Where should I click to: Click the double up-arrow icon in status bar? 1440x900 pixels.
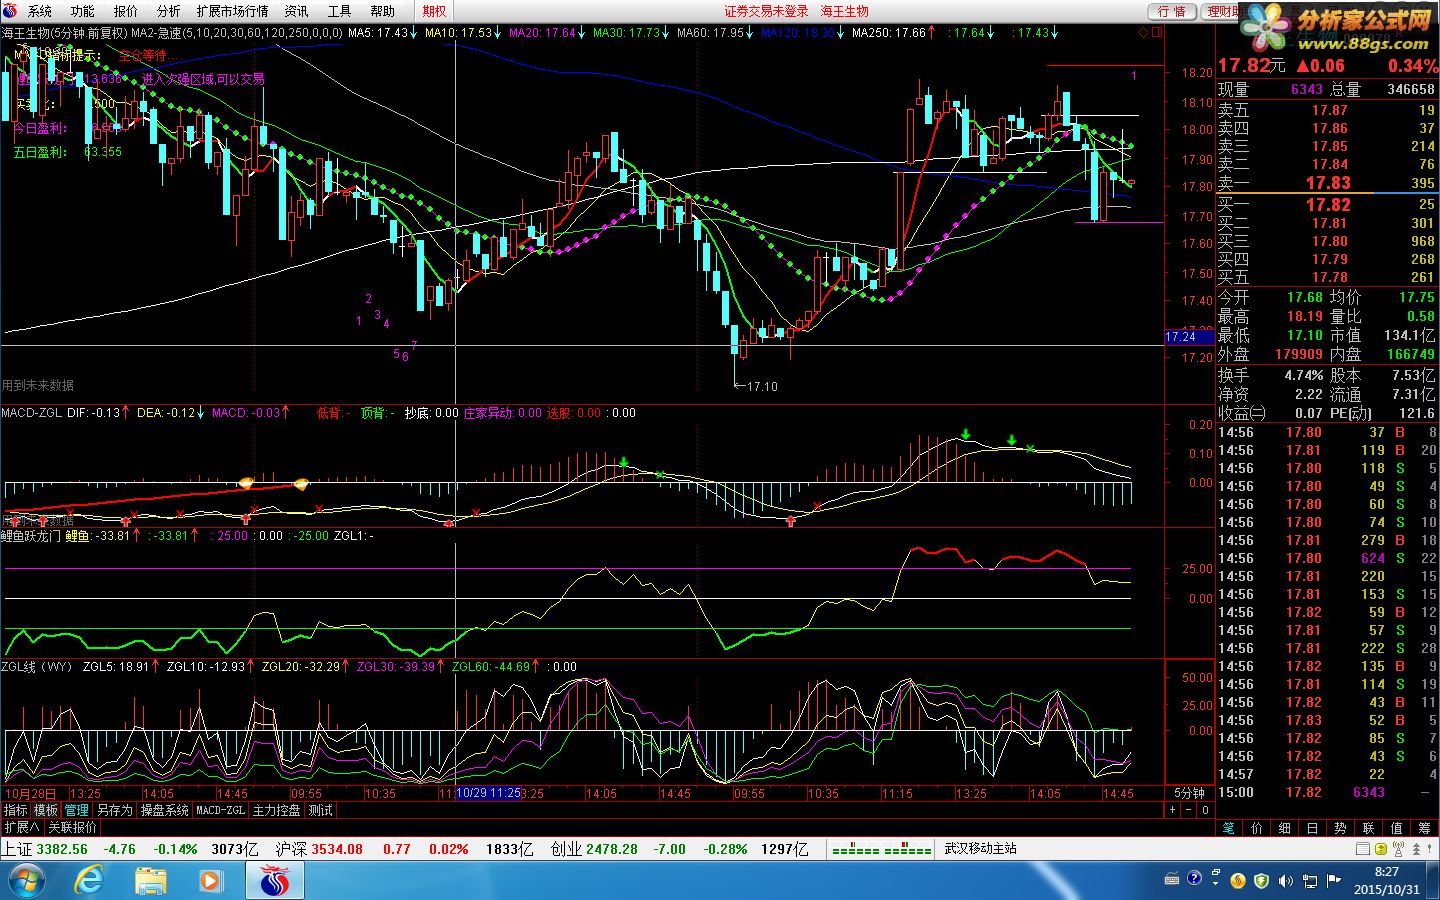point(1416,848)
